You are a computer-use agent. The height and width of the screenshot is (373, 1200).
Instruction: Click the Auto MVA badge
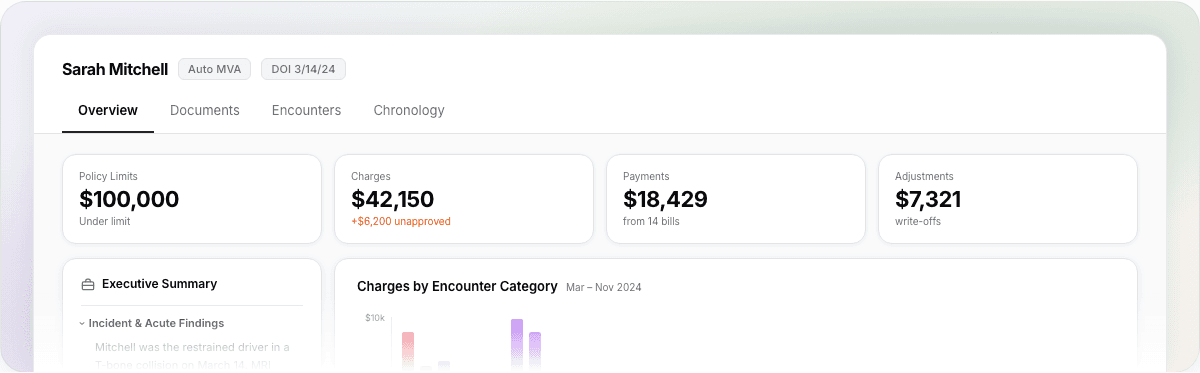point(215,69)
